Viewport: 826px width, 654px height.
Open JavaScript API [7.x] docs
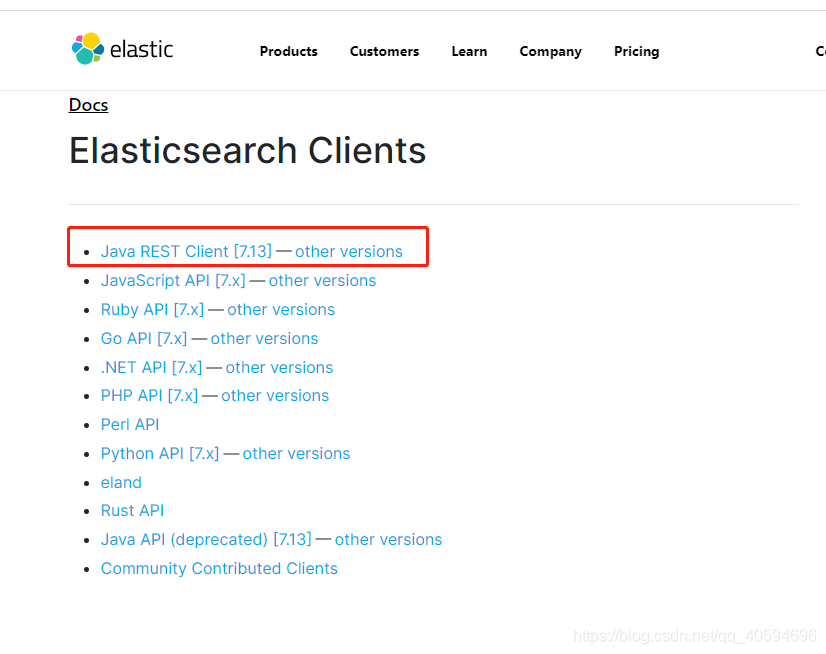(x=173, y=280)
